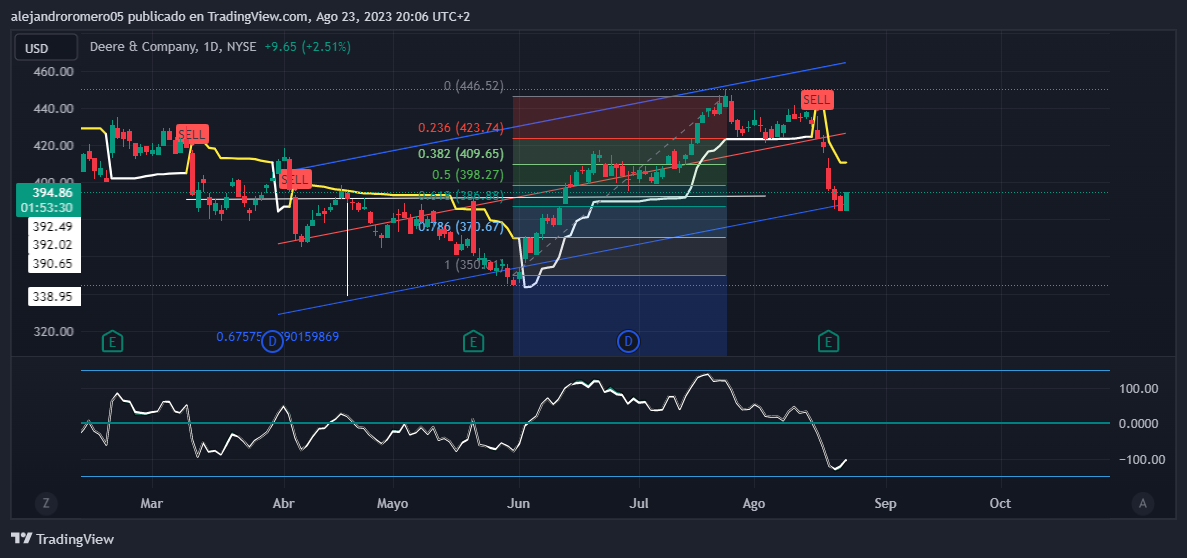This screenshot has height=558, width=1187.
Task: Click the SELL signal label in March
Action: click(x=192, y=135)
